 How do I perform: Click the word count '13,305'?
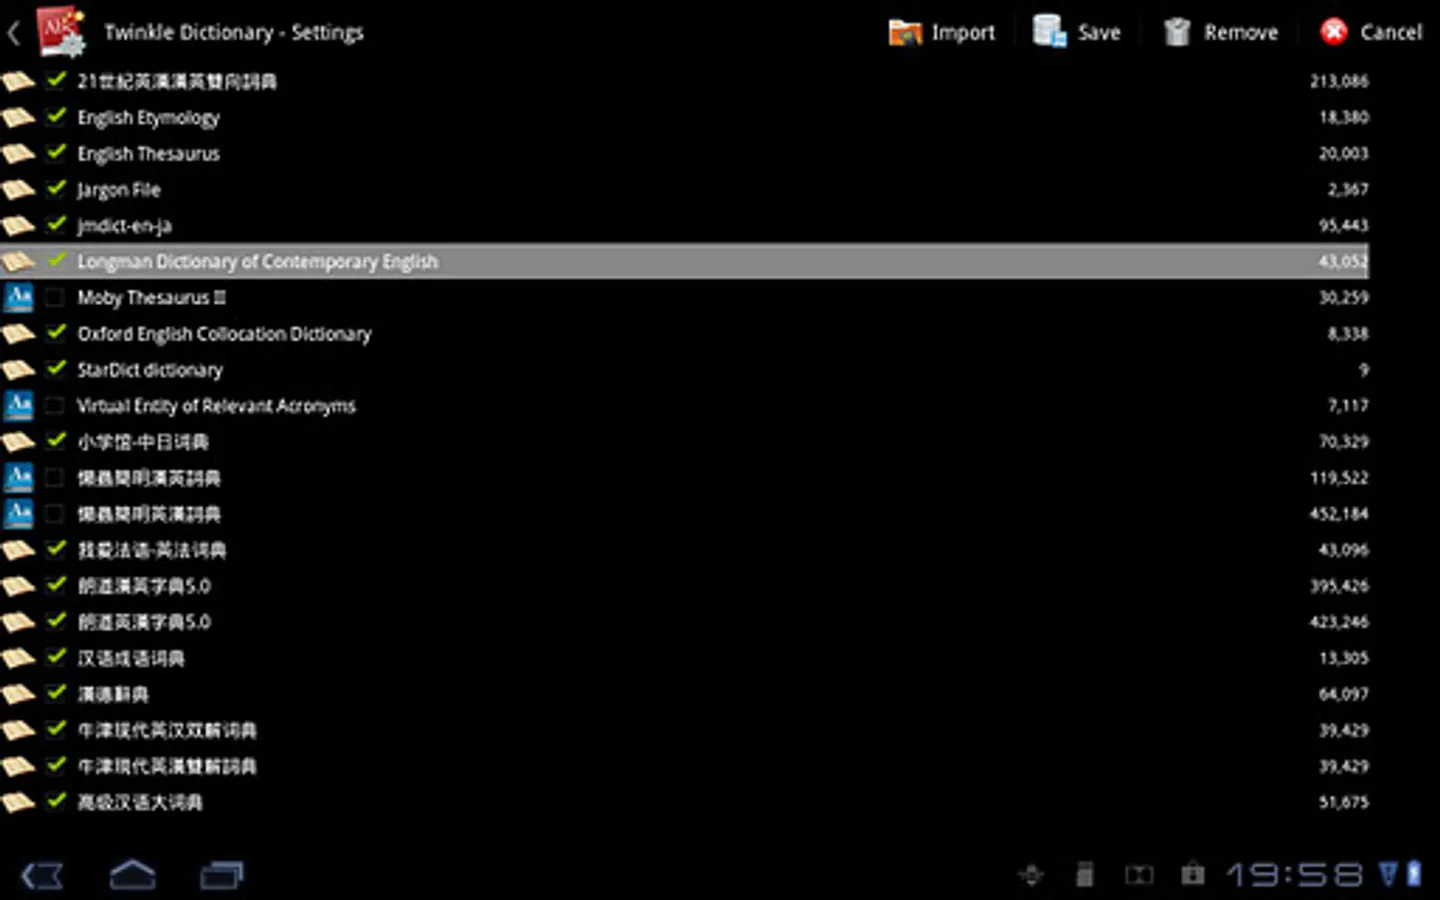coord(1343,657)
